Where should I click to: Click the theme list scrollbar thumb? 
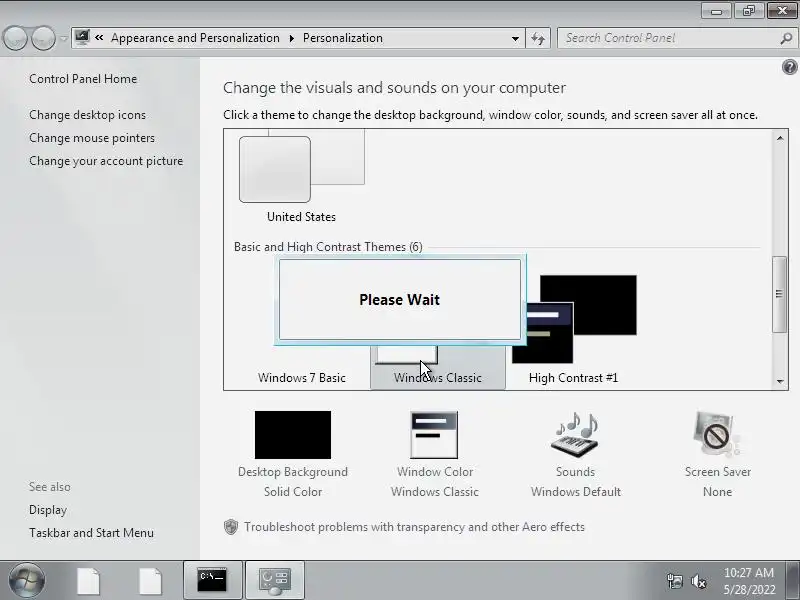click(779, 294)
